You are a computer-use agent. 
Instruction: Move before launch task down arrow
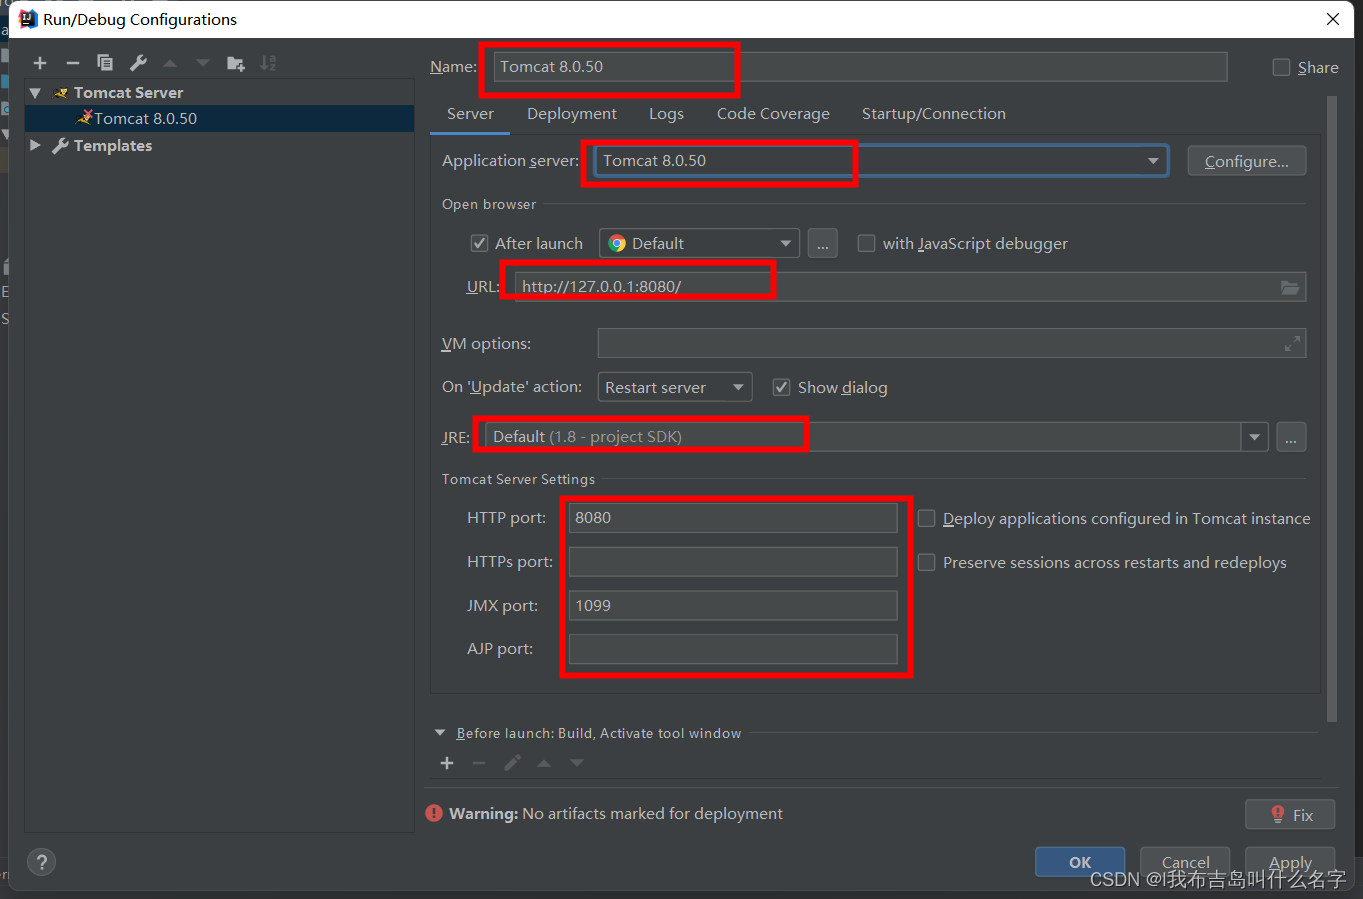pos(577,763)
